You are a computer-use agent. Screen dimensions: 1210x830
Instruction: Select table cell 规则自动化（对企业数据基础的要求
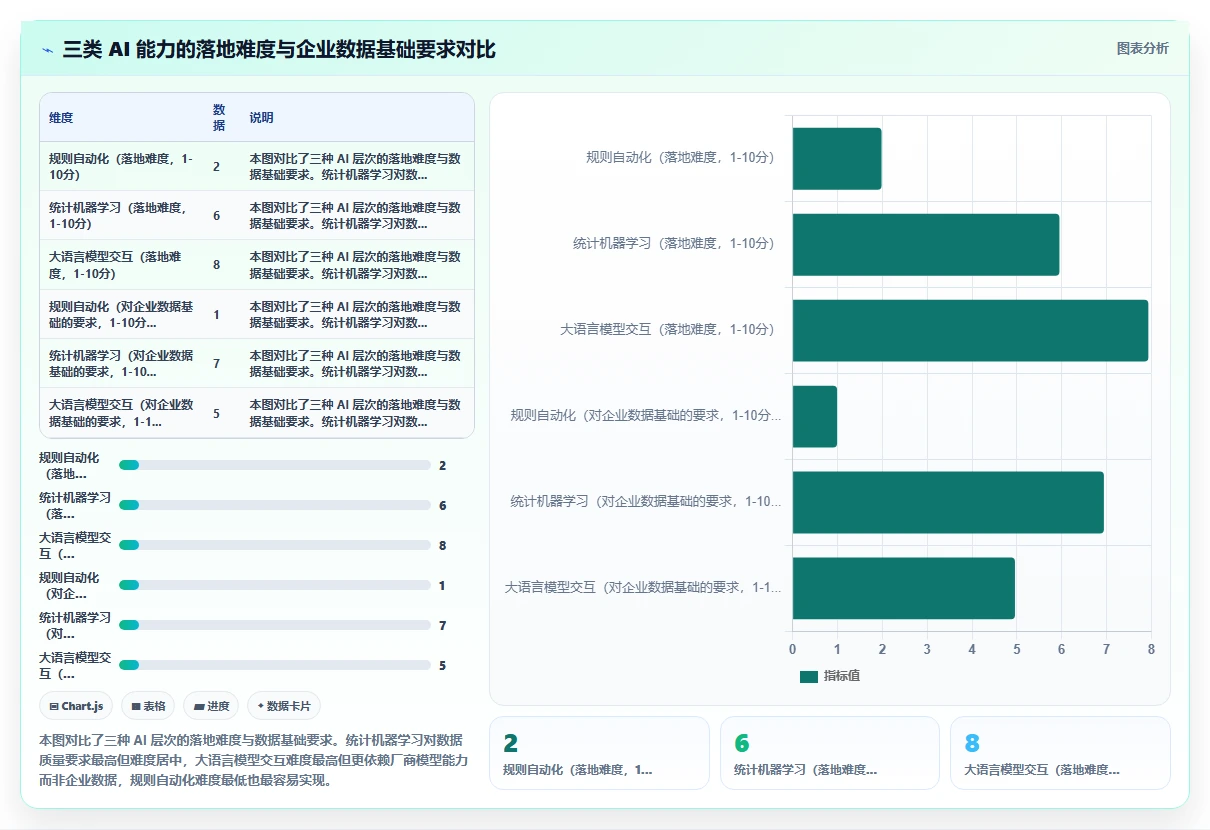(x=122, y=314)
